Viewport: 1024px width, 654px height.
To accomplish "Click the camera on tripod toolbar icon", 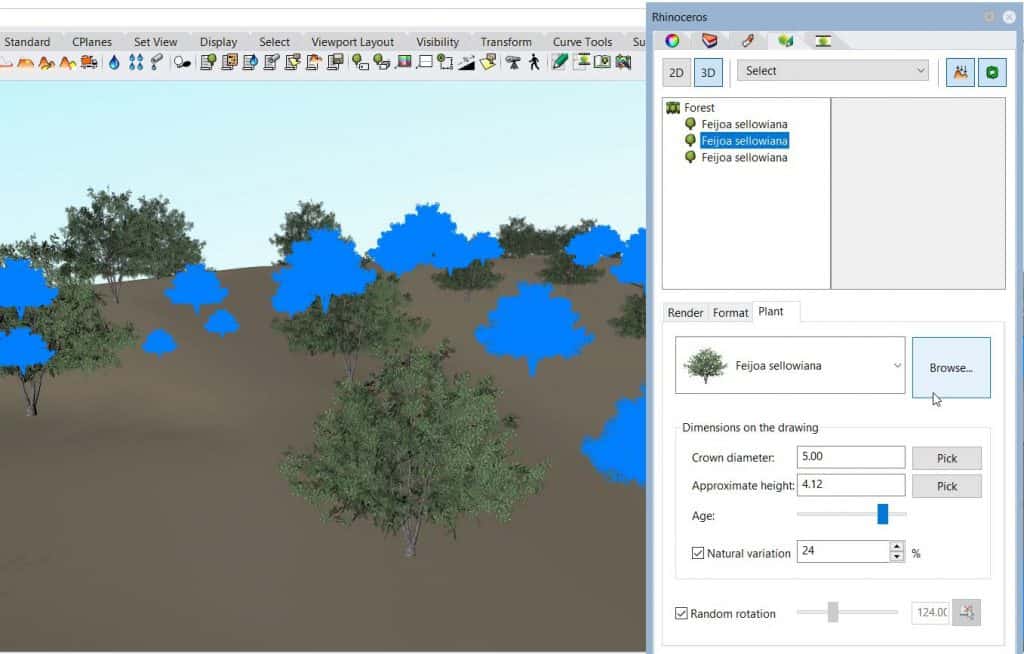I will 513,62.
